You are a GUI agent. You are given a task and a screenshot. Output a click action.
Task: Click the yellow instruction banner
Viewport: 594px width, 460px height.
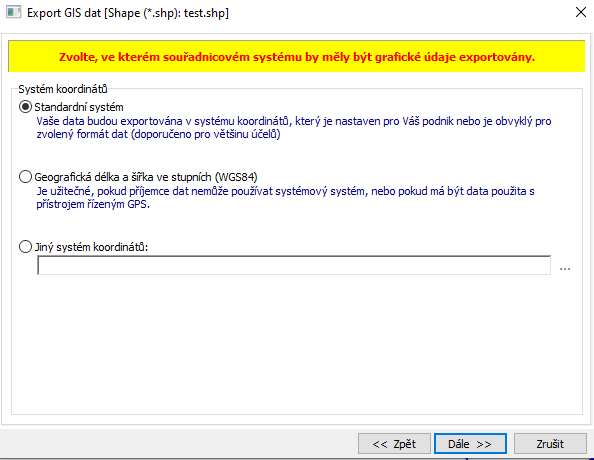(x=297, y=56)
